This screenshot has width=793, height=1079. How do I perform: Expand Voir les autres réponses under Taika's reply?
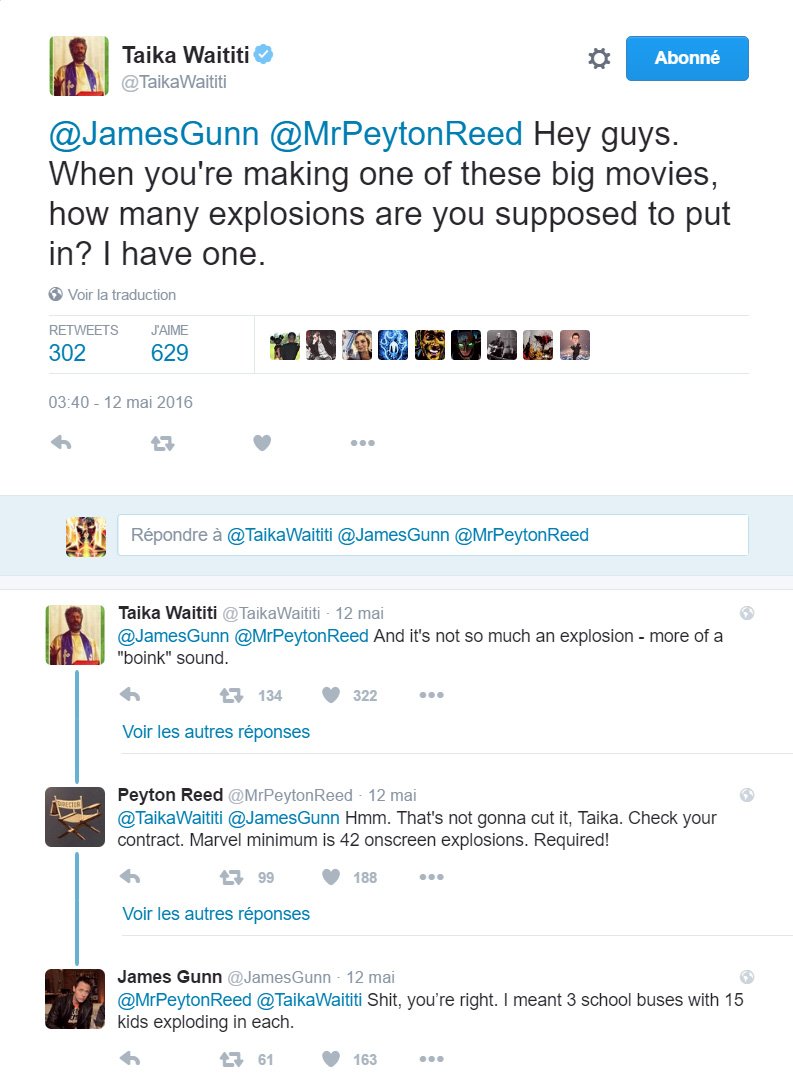pyautogui.click(x=216, y=732)
